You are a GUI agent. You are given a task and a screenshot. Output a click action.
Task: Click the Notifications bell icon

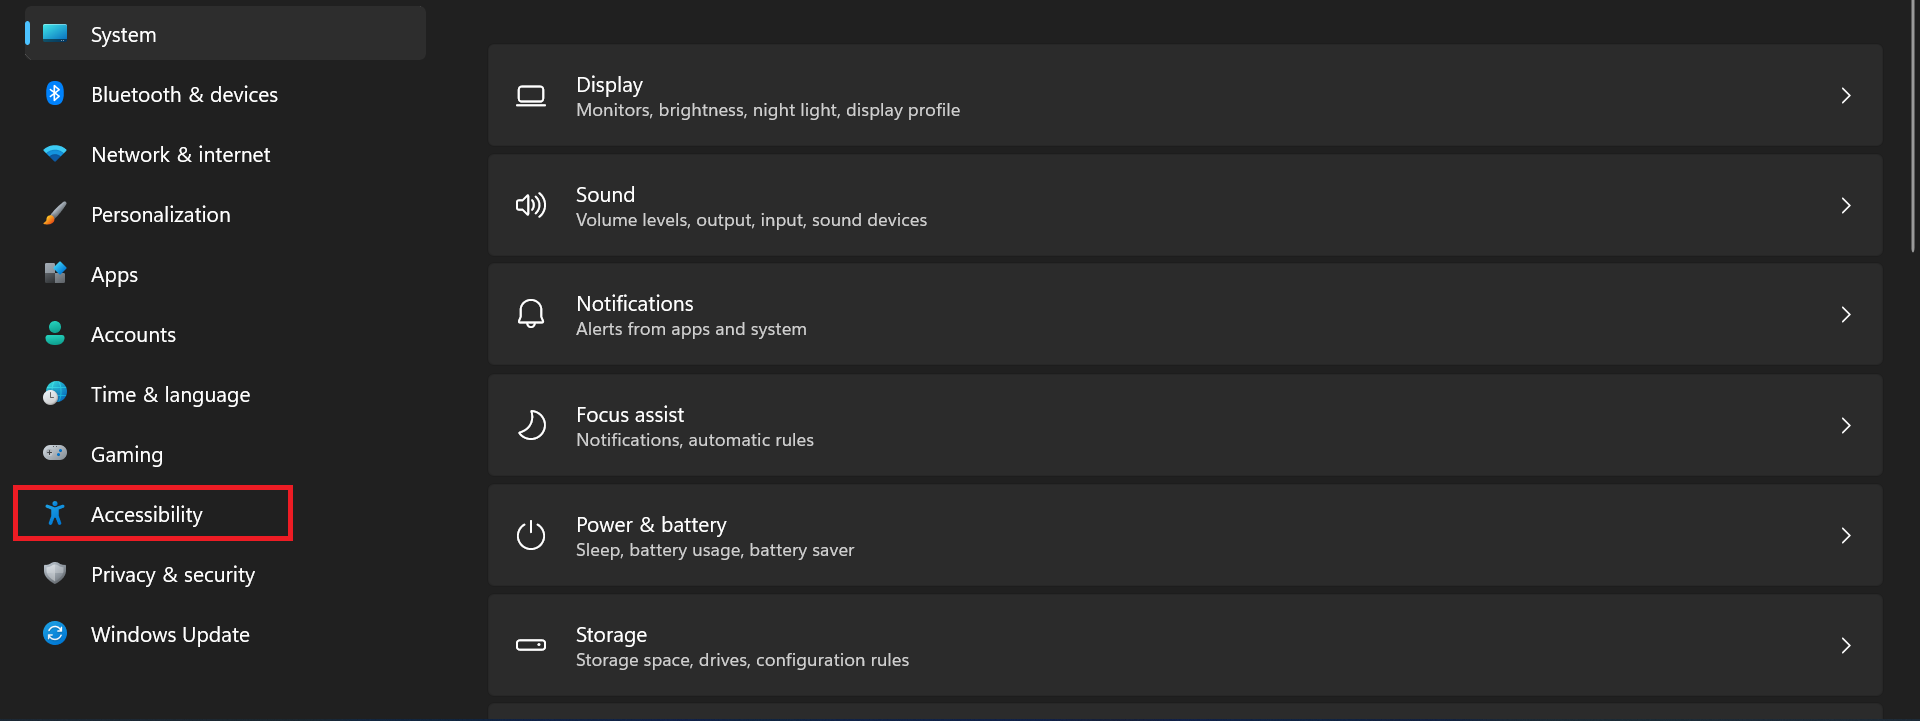pos(531,314)
